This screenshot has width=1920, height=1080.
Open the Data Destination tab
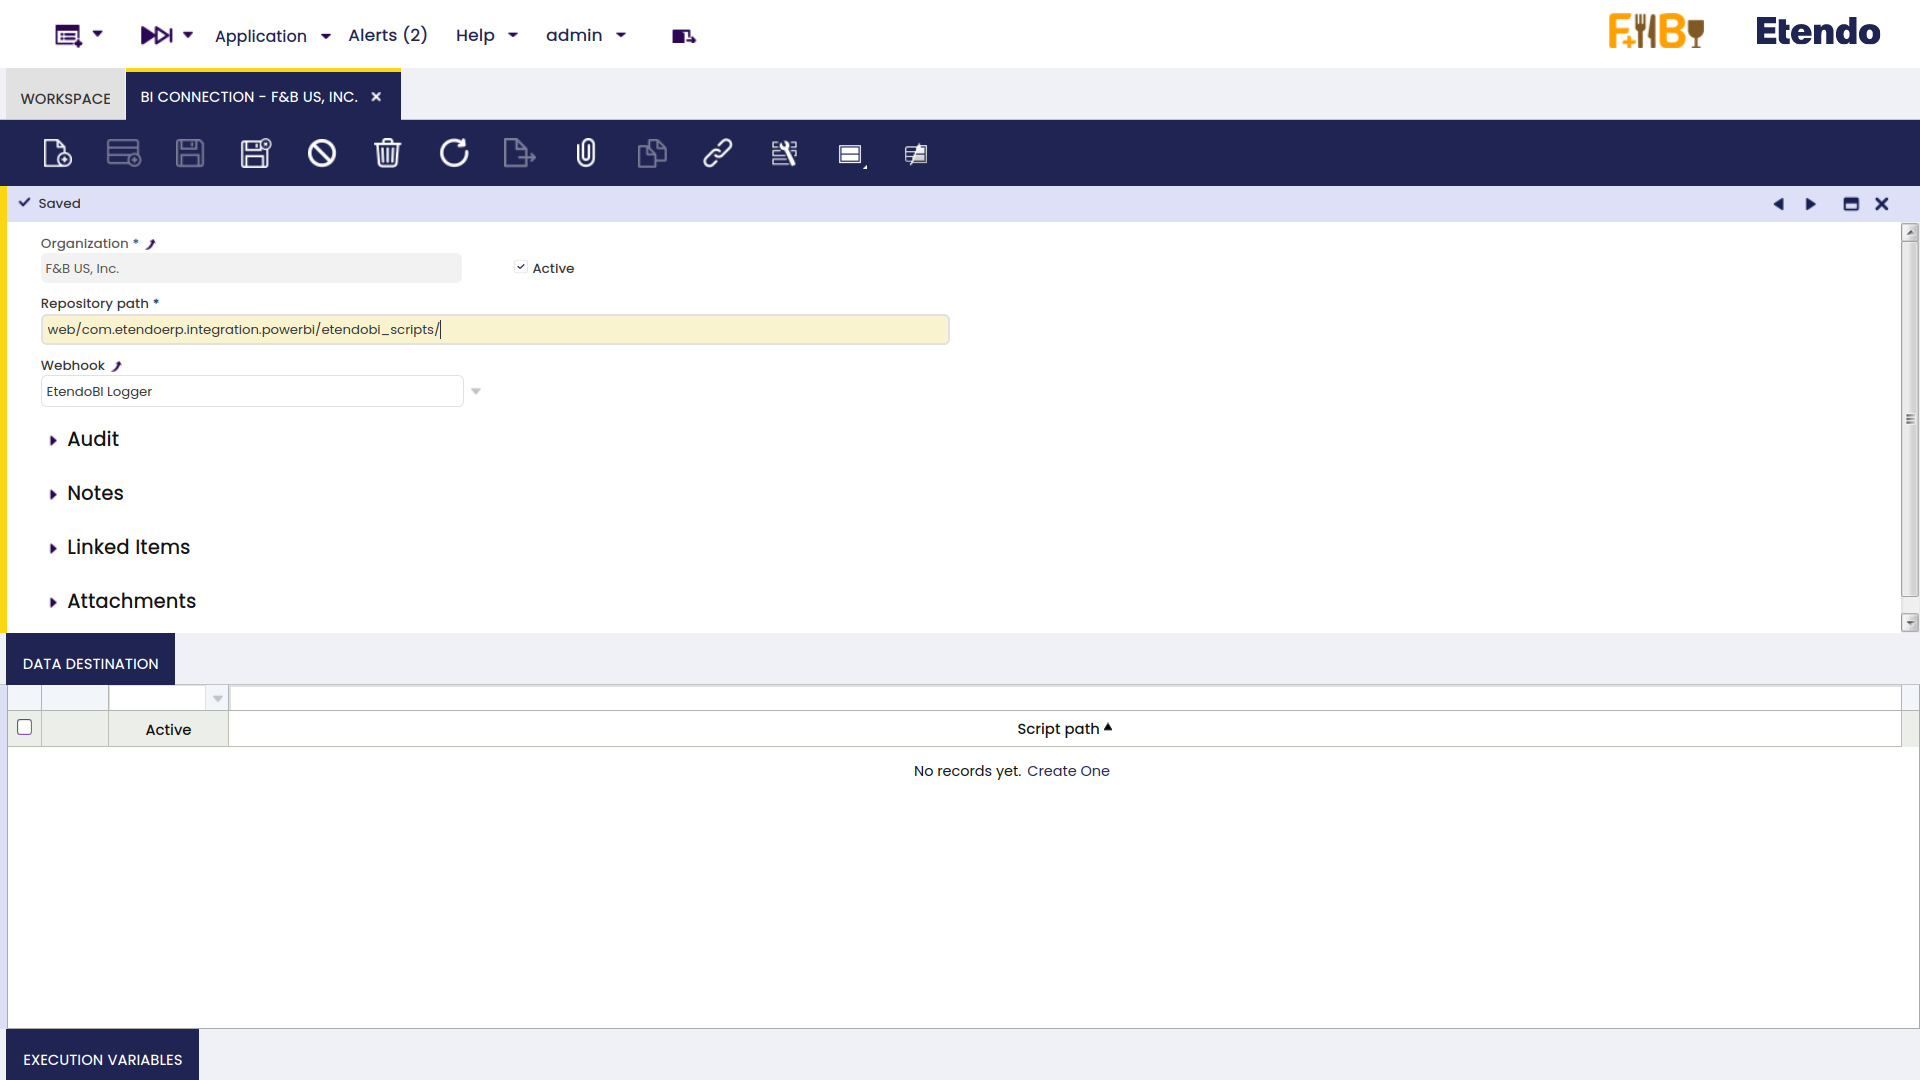91,664
